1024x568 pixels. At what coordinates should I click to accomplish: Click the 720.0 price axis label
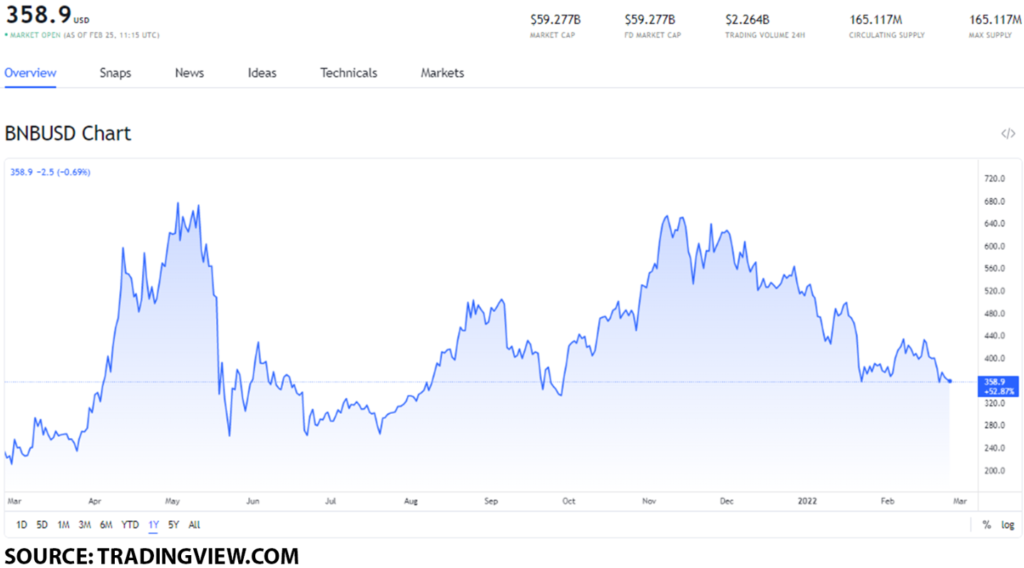[995, 179]
